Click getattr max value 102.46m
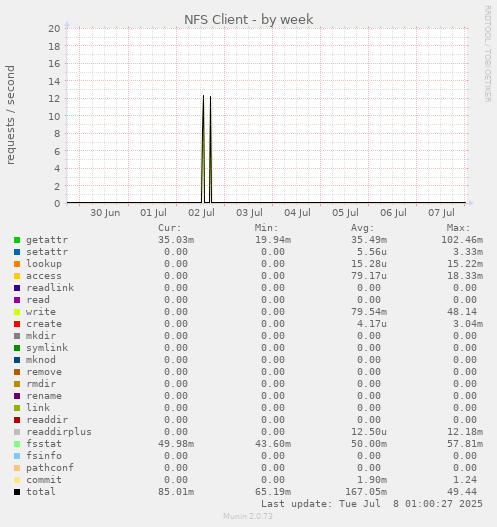Screen dimensions: 497x527 tap(462, 240)
